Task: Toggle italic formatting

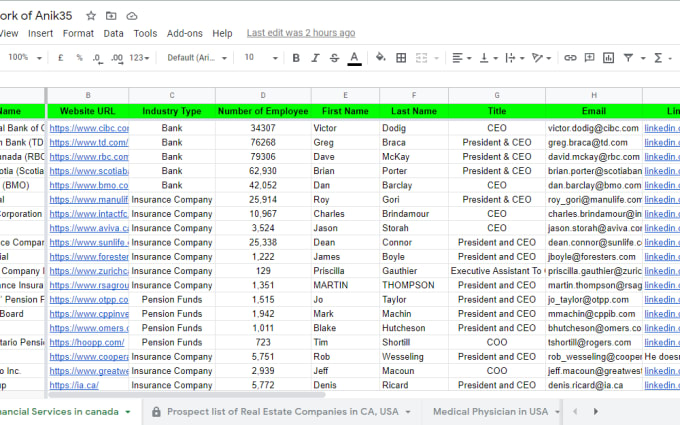Action: [x=315, y=58]
